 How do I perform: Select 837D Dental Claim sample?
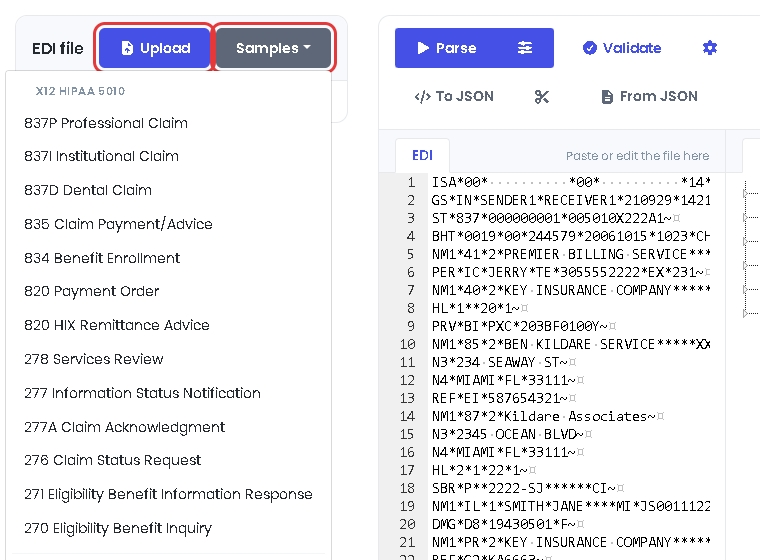pyautogui.click(x=88, y=190)
